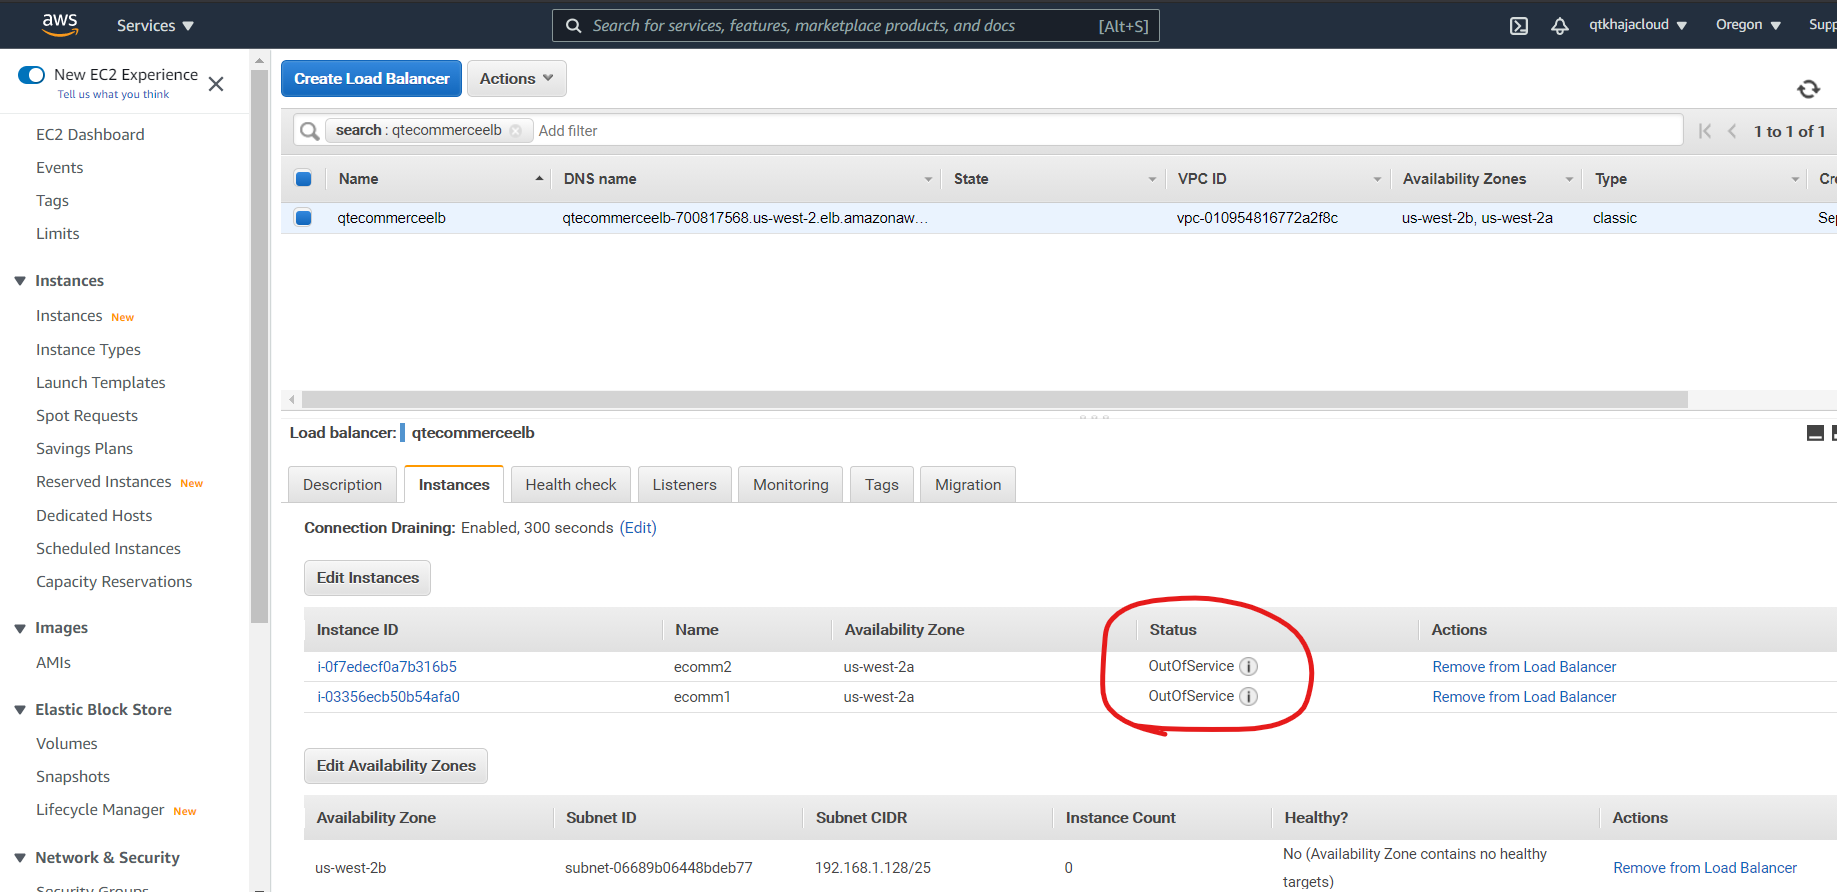Image resolution: width=1837 pixels, height=892 pixels.
Task: Open the notifications bell
Action: (x=1560, y=26)
